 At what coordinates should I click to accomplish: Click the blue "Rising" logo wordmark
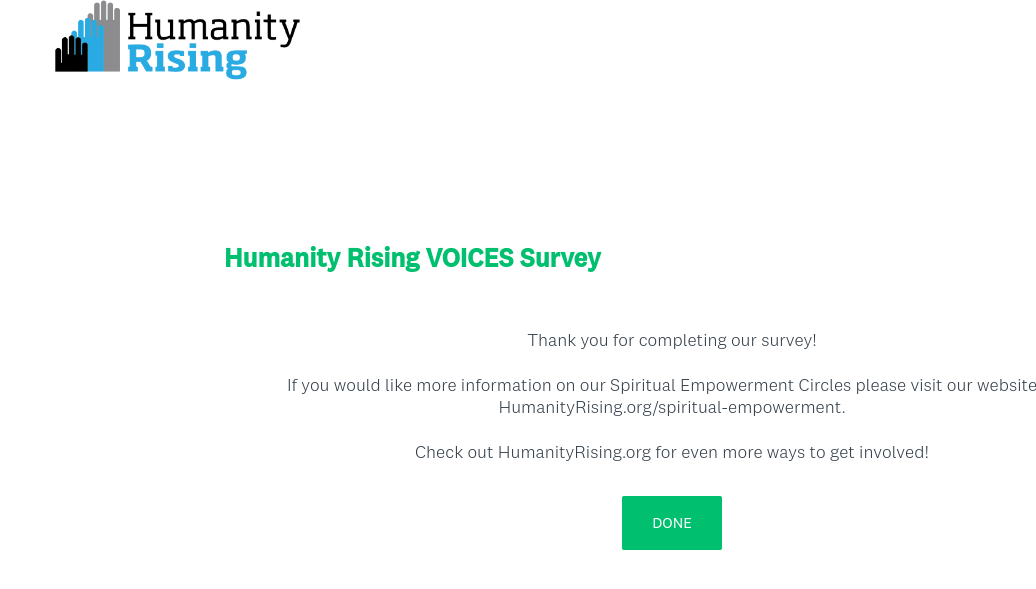click(187, 59)
